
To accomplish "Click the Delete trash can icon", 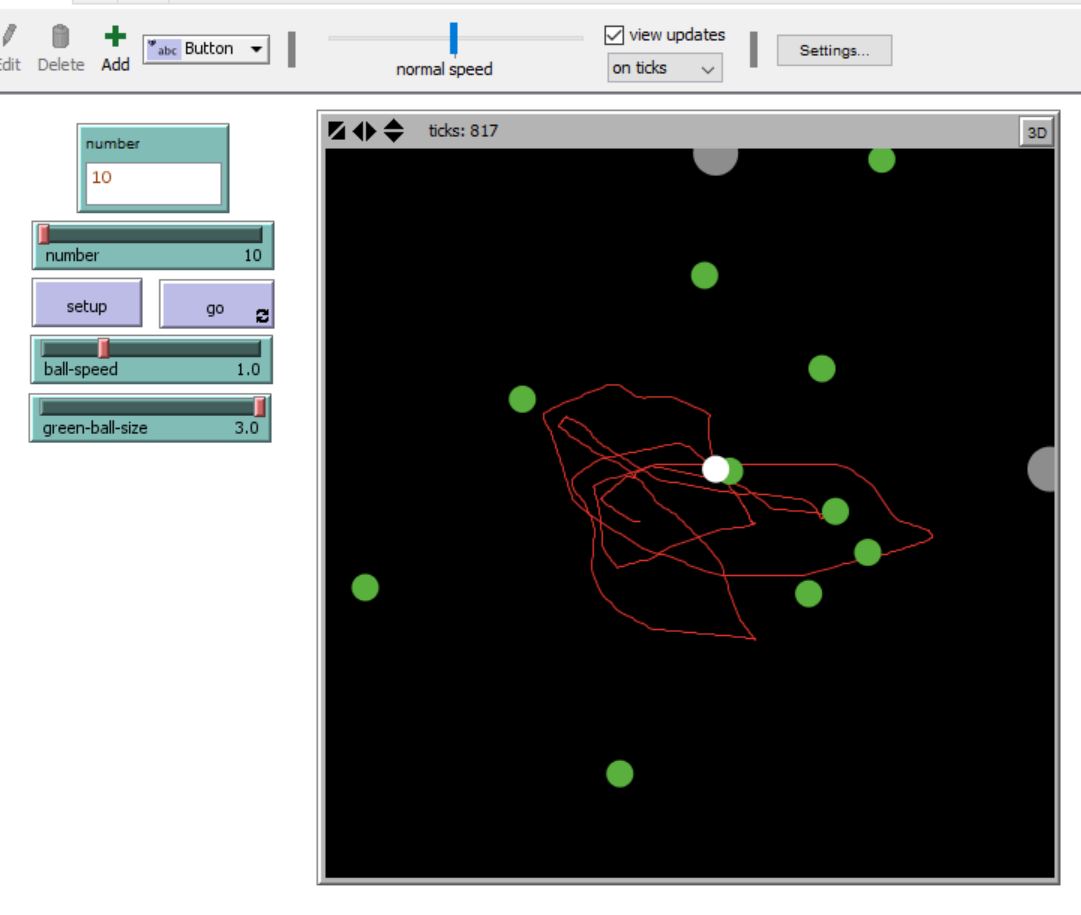I will (61, 37).
